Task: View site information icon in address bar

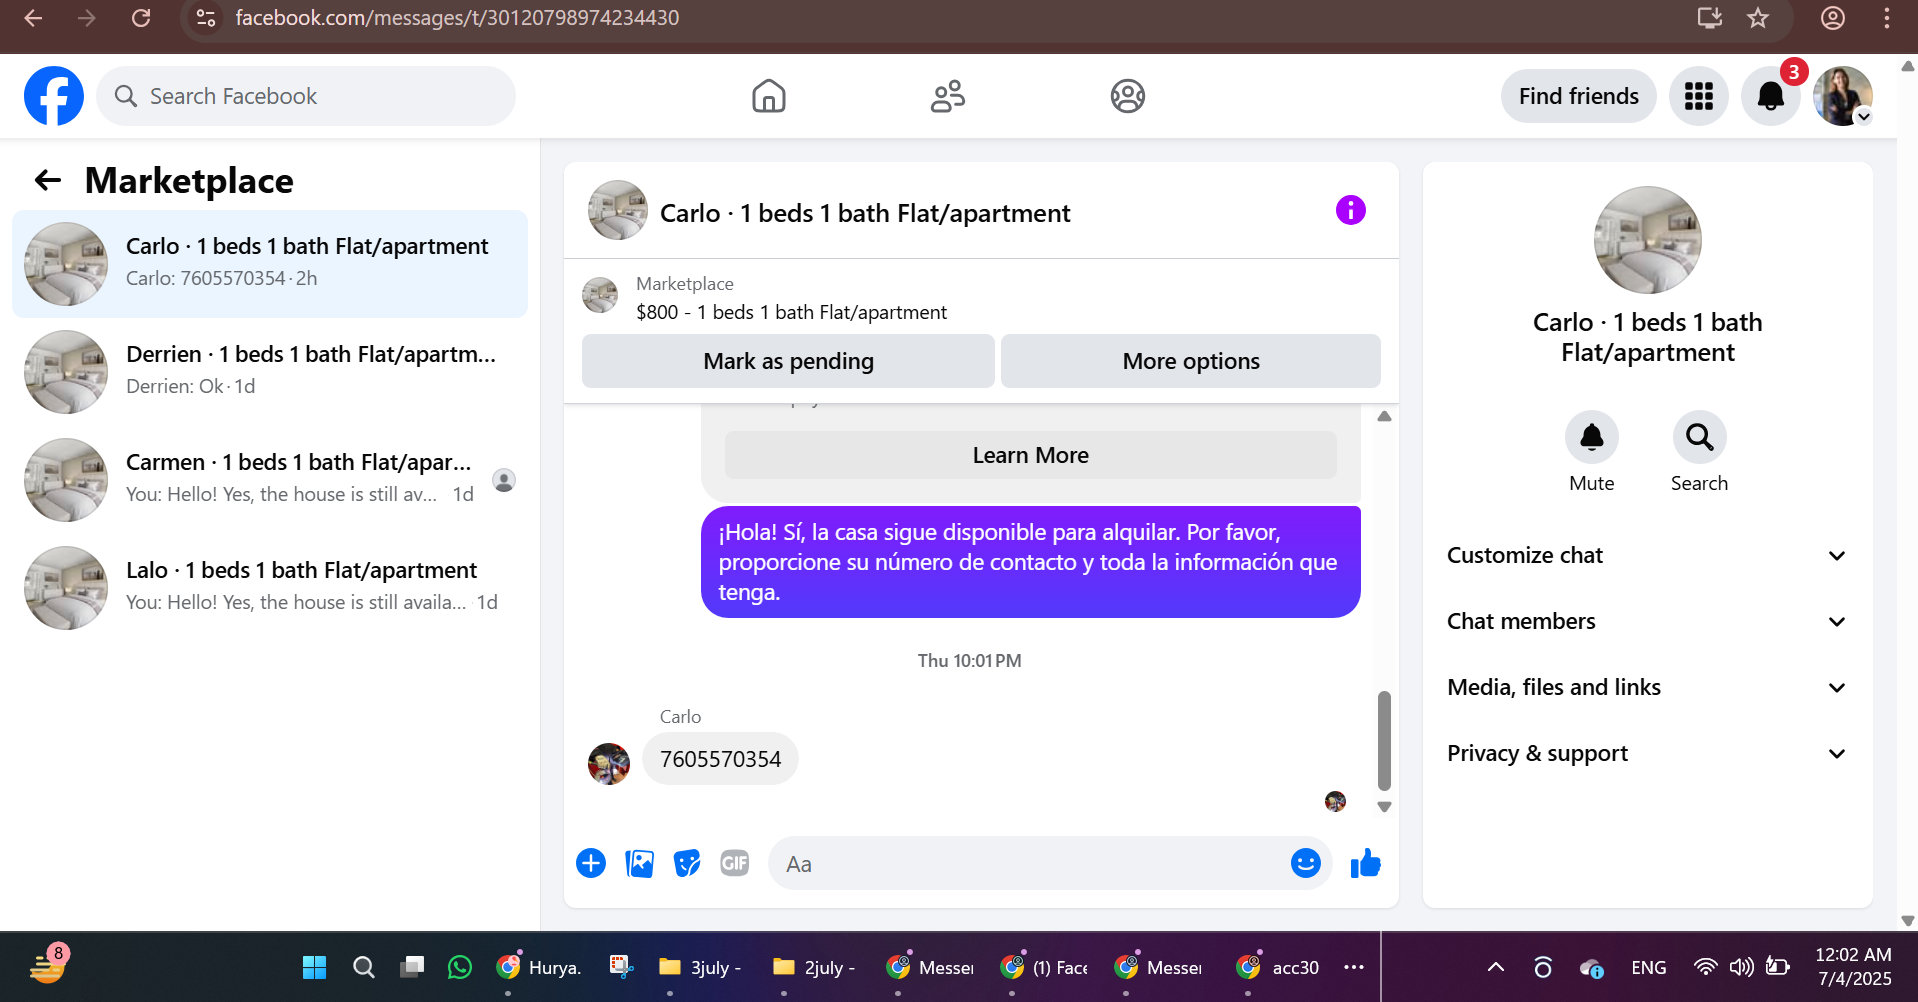Action: coord(206,18)
